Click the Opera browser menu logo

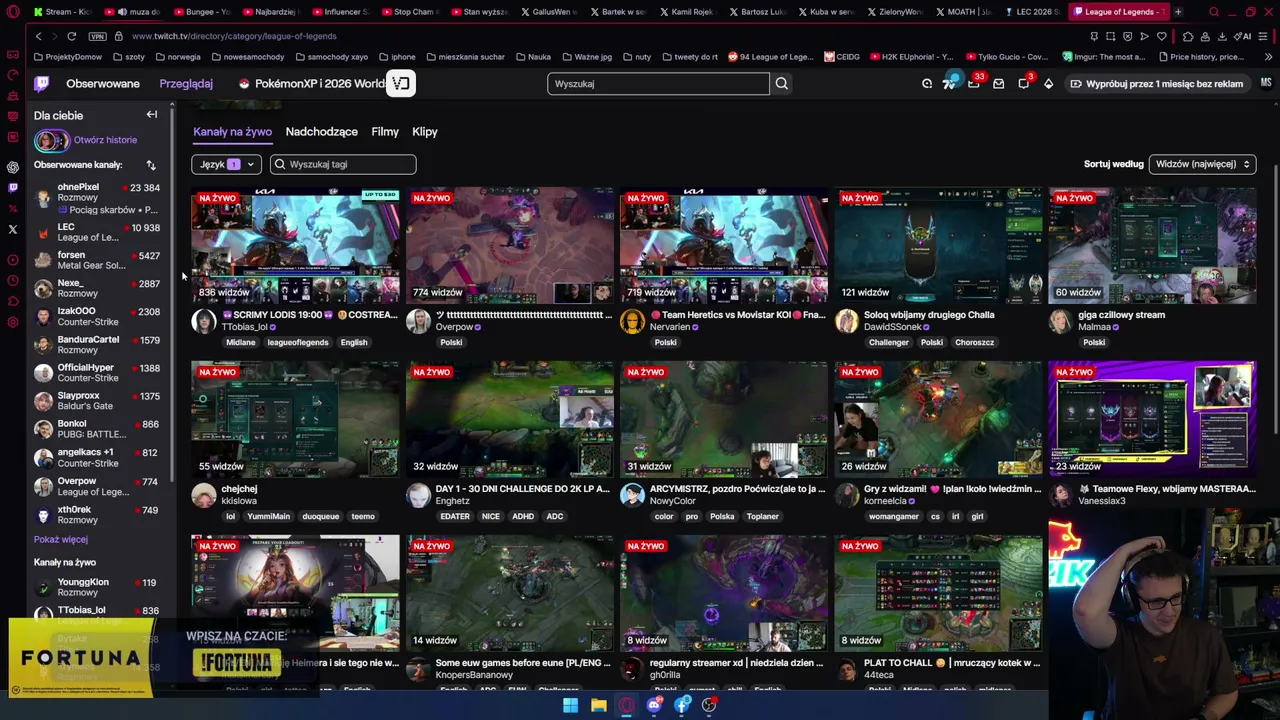click(13, 12)
